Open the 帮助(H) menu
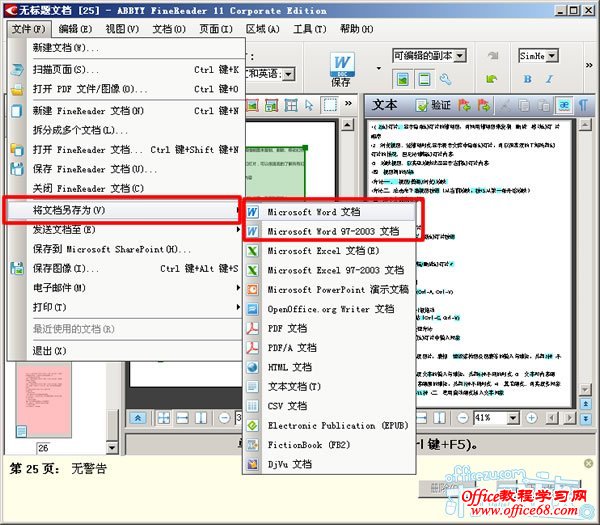The width and height of the screenshot is (600, 525). tap(357, 29)
